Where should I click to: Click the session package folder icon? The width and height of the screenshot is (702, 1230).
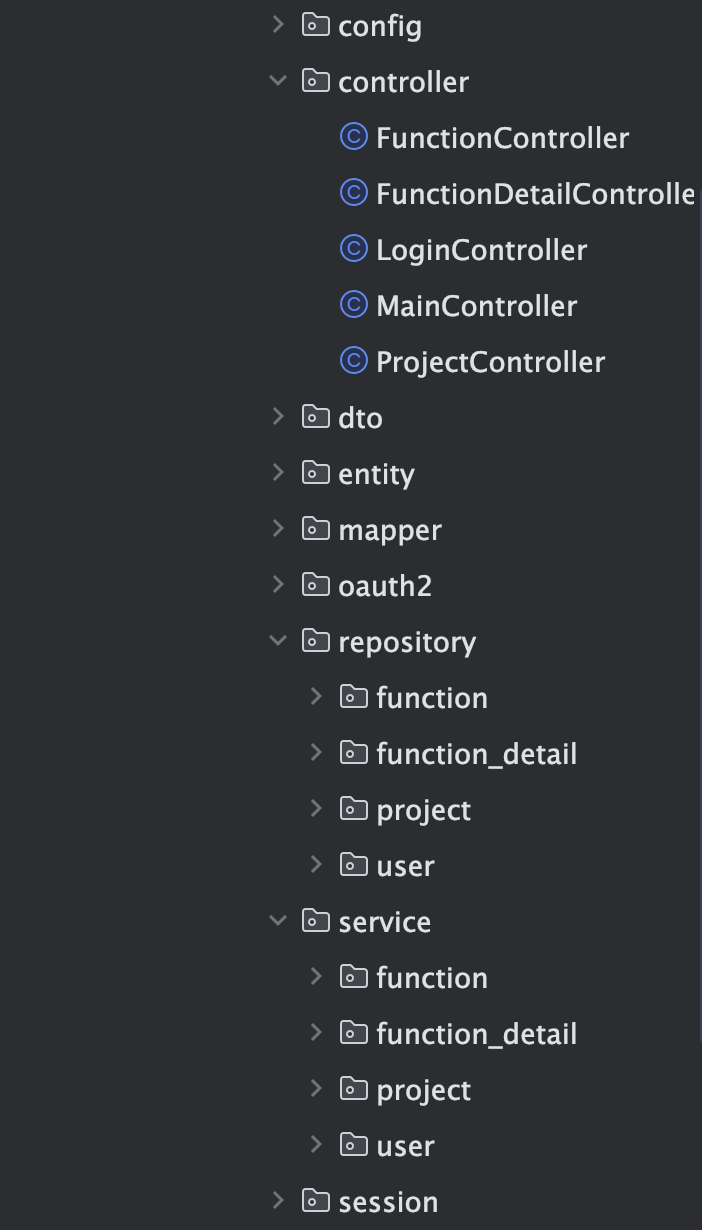[316, 1201]
